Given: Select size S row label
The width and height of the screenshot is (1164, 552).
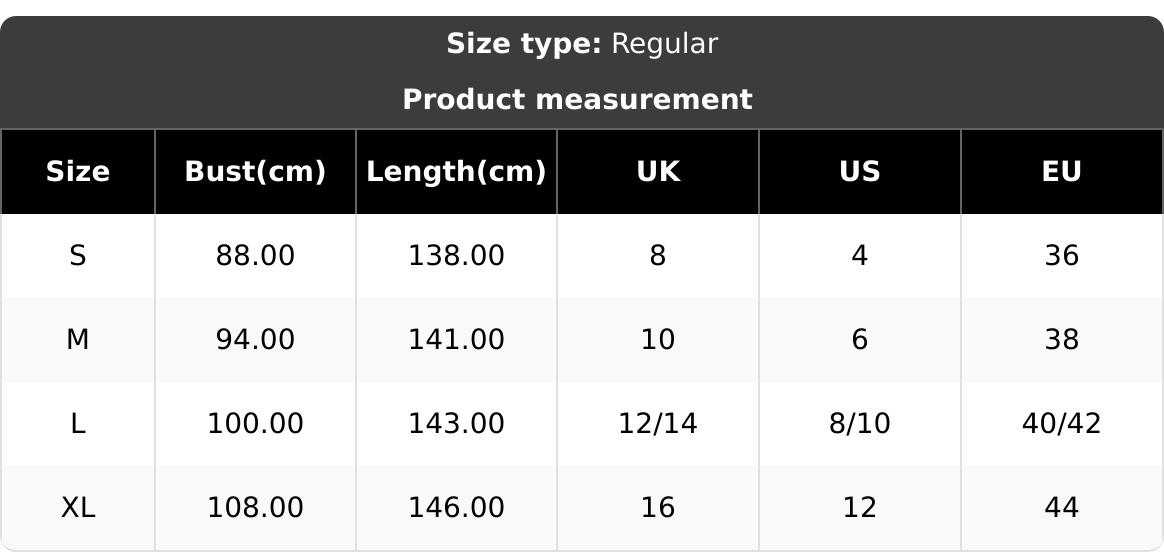Looking at the screenshot, I should tap(78, 256).
